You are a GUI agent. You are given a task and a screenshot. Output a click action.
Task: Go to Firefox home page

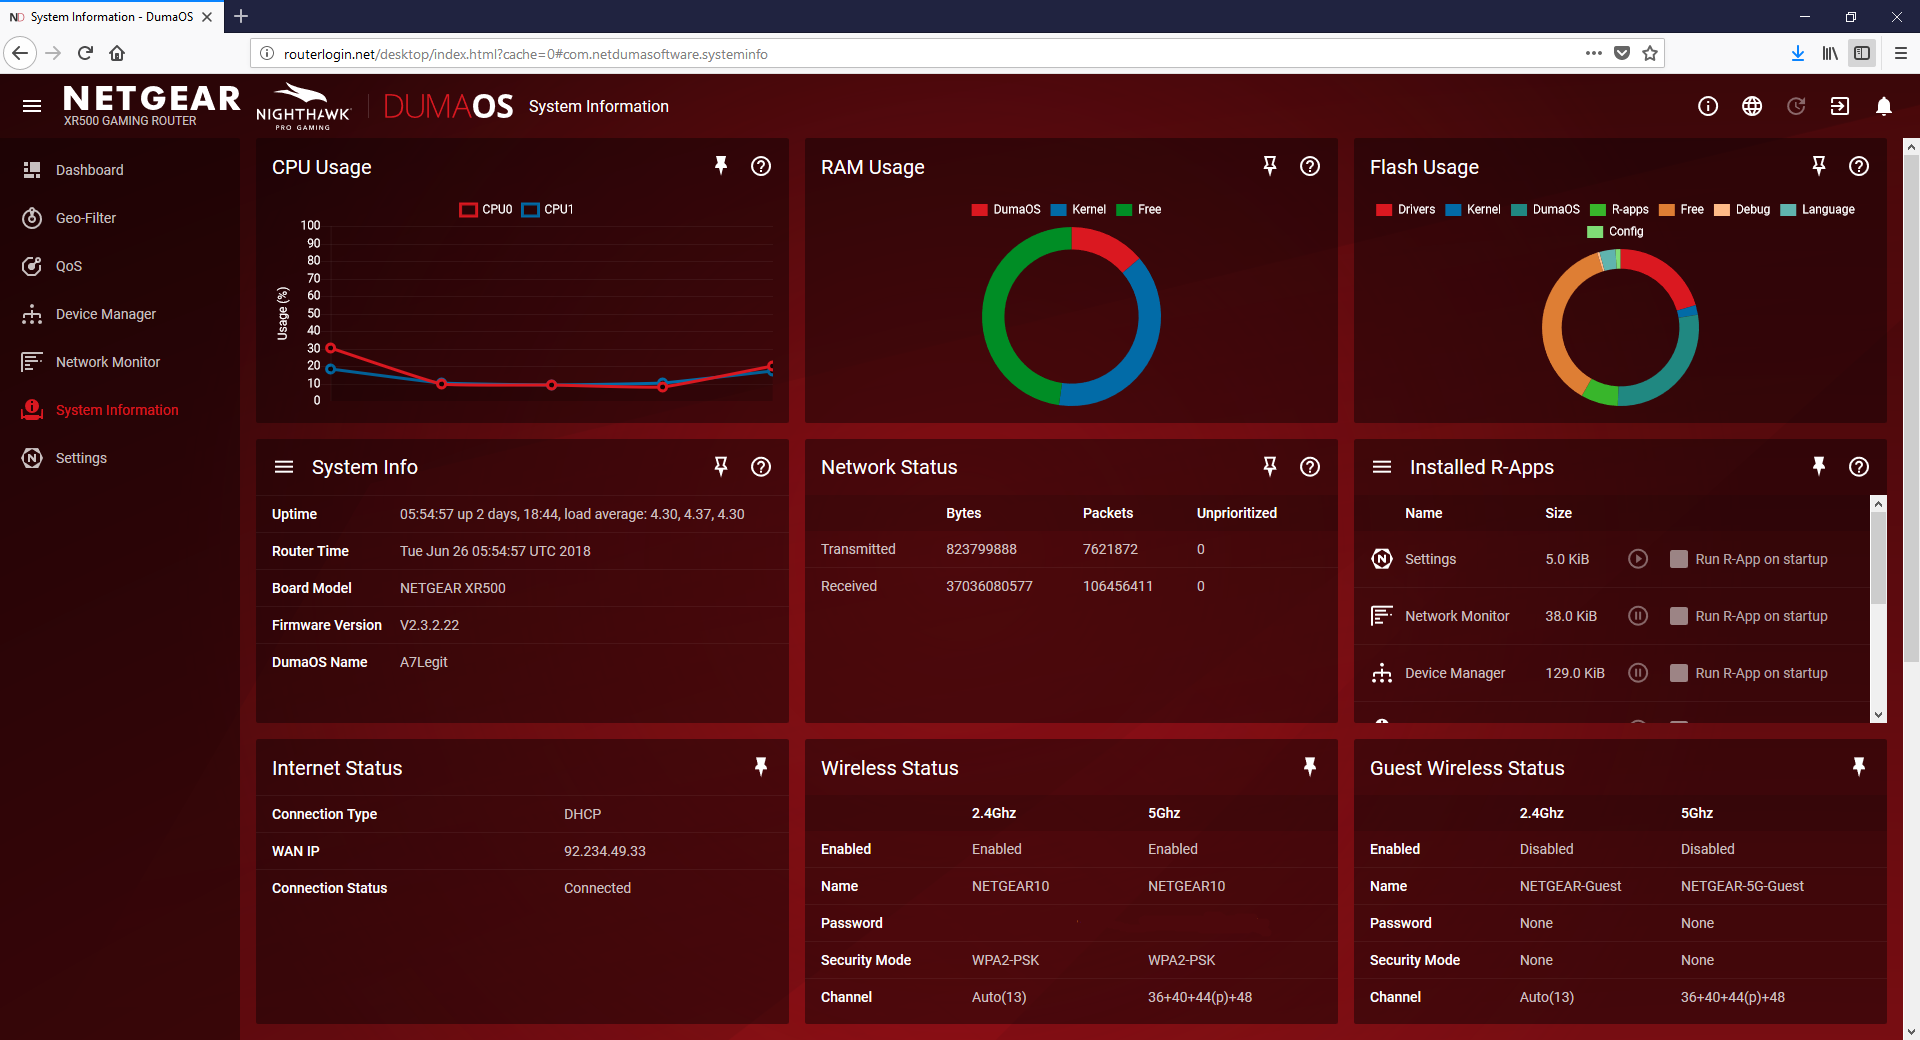coord(117,53)
